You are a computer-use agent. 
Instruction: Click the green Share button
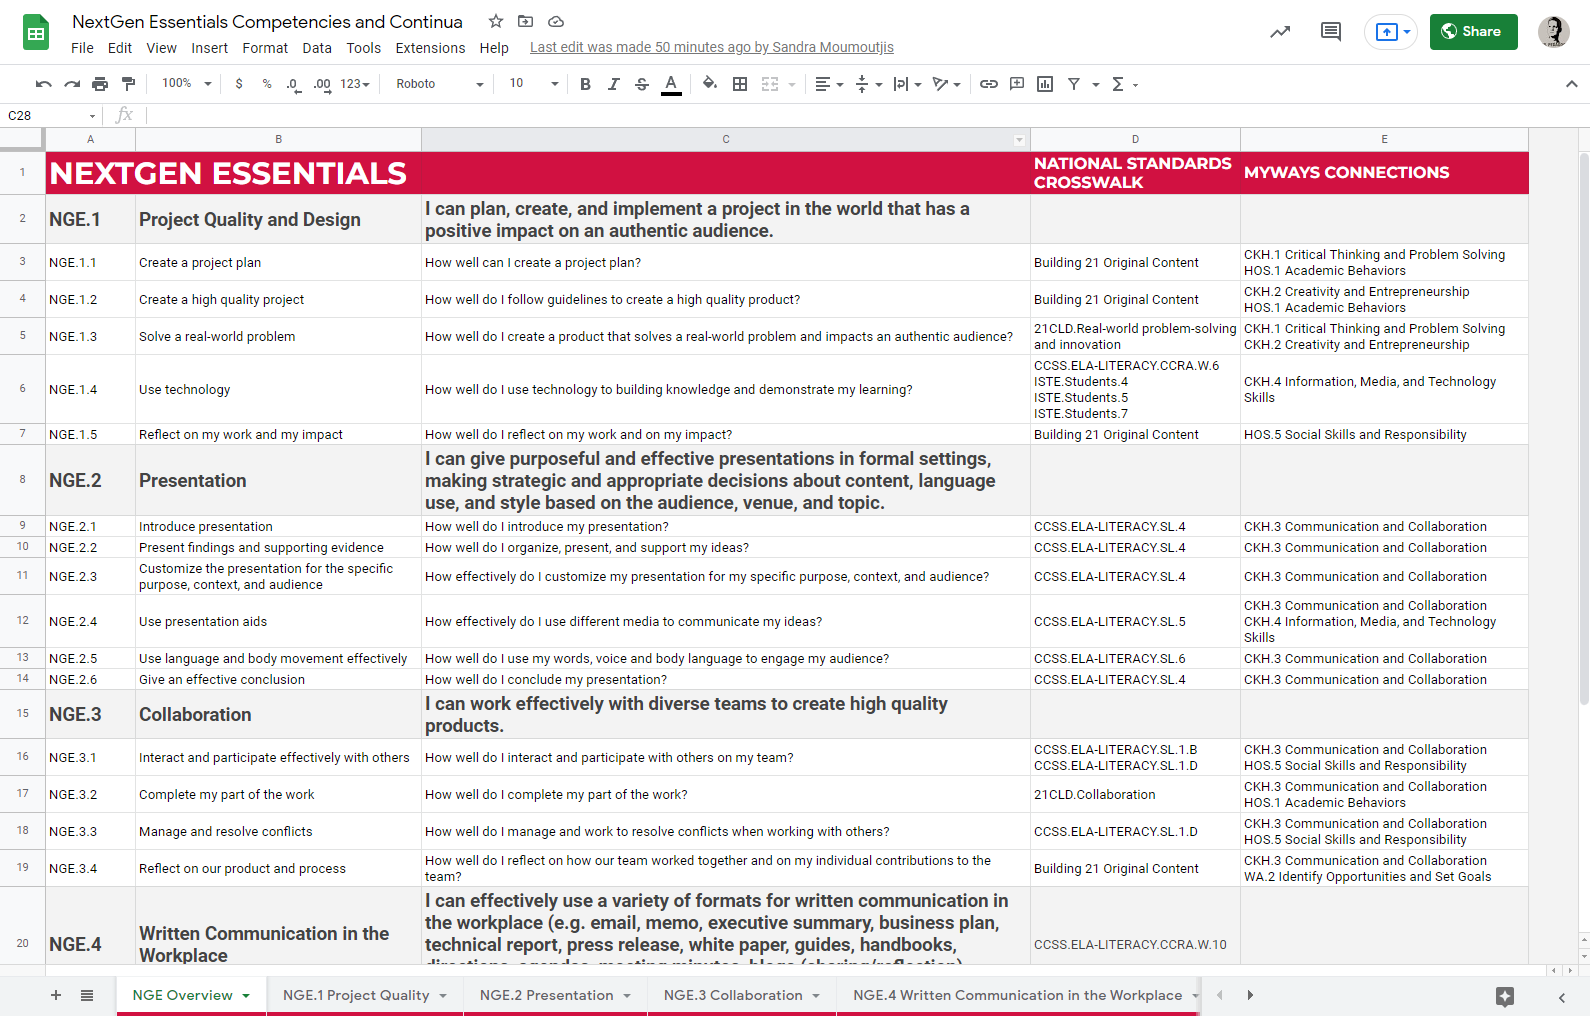pyautogui.click(x=1473, y=32)
